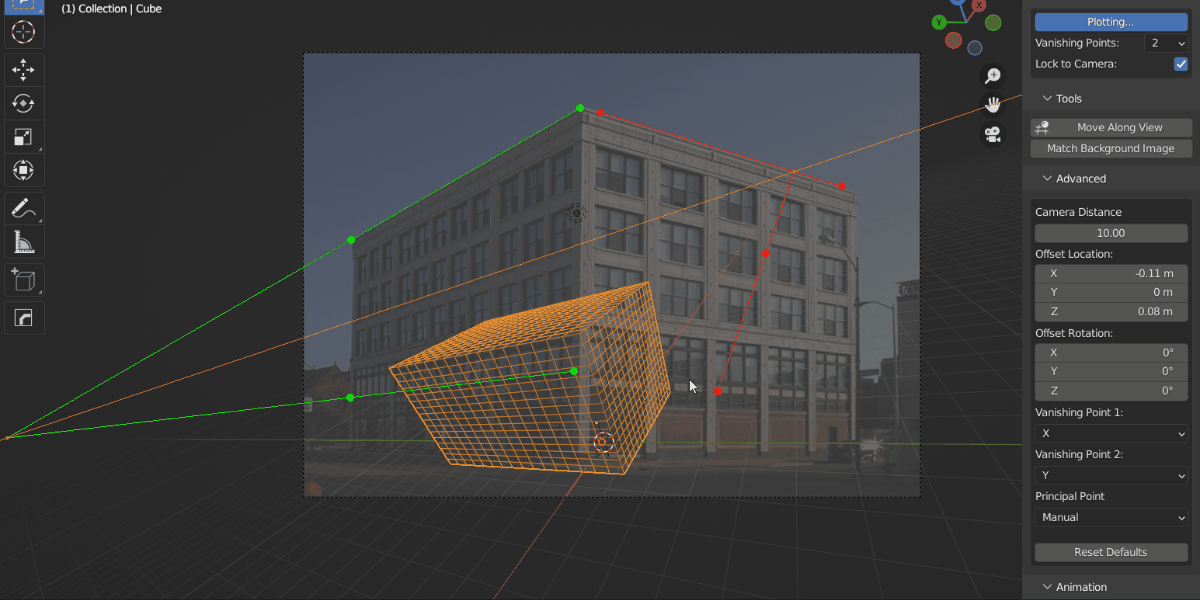Click the Match Background Image button
The width and height of the screenshot is (1200, 600).
[x=1111, y=148]
